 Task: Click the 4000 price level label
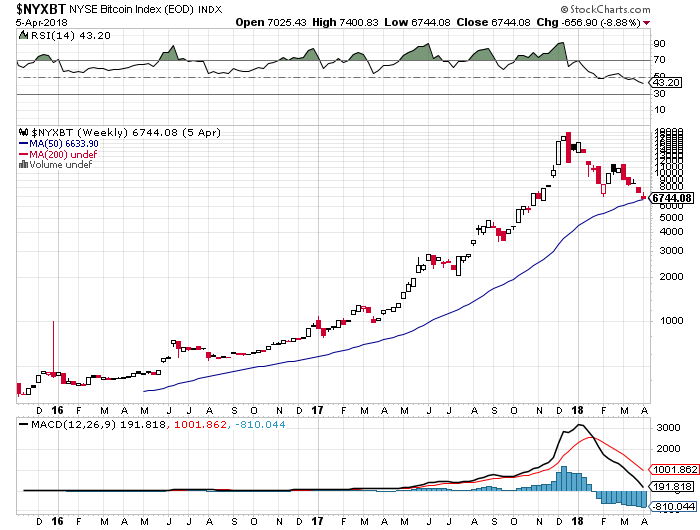pyautogui.click(x=671, y=232)
